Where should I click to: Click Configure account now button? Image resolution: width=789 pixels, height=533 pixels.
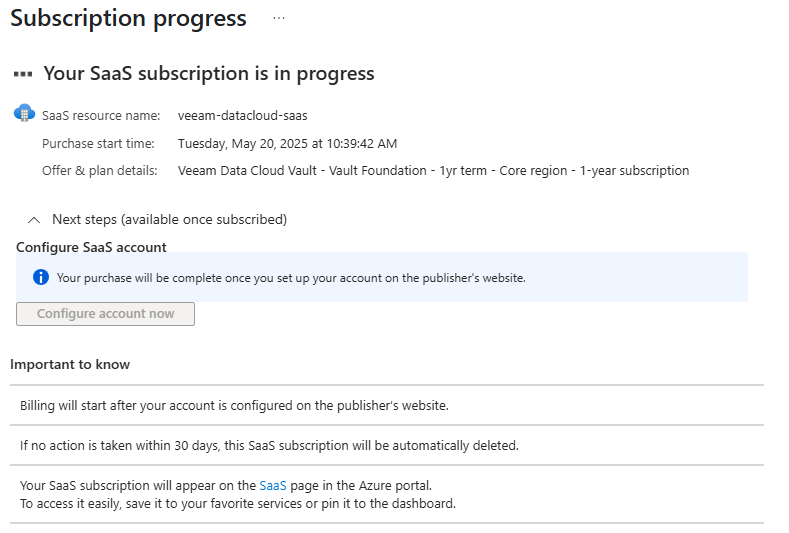point(105,314)
